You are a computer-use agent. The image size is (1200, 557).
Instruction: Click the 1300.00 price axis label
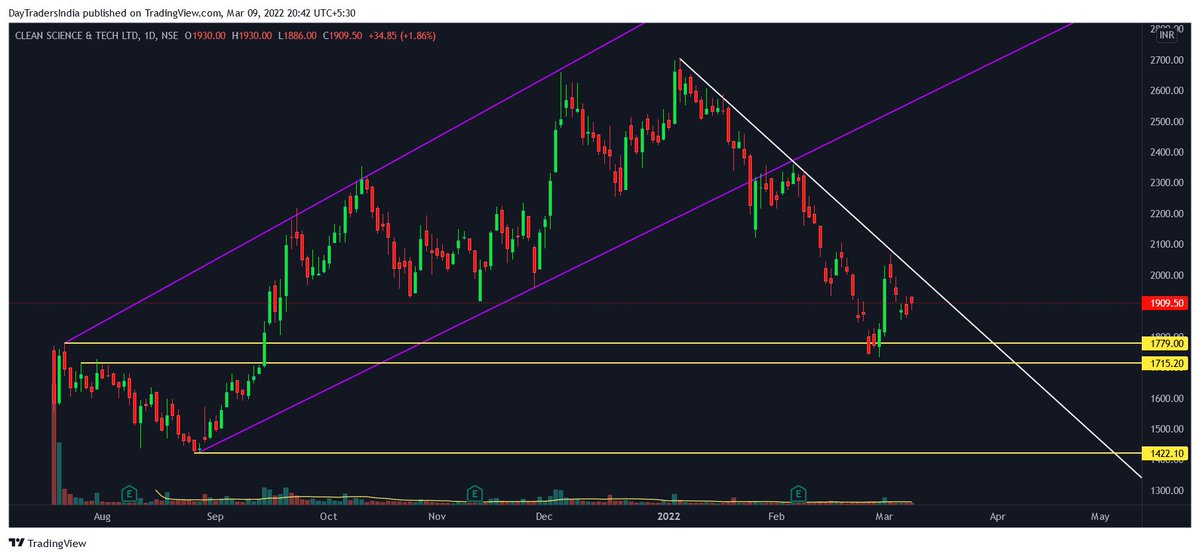click(1166, 491)
